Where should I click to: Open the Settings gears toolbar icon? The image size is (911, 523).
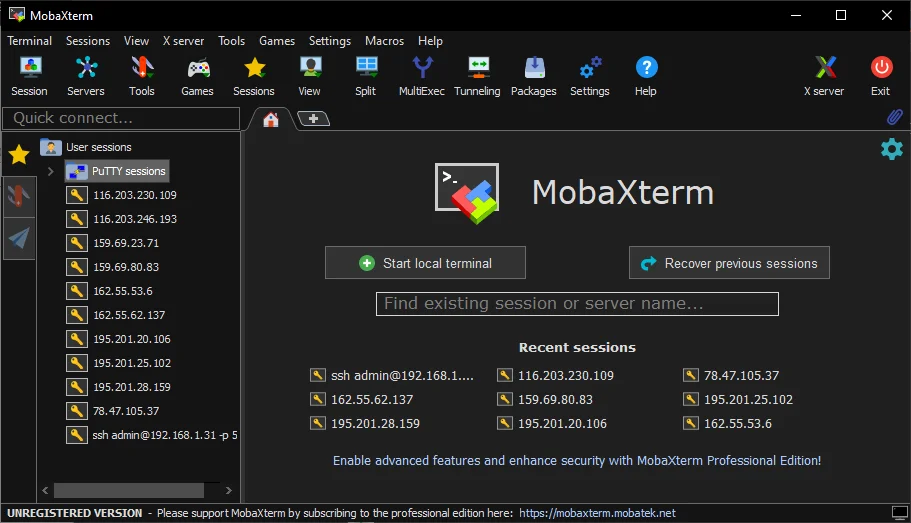[590, 76]
